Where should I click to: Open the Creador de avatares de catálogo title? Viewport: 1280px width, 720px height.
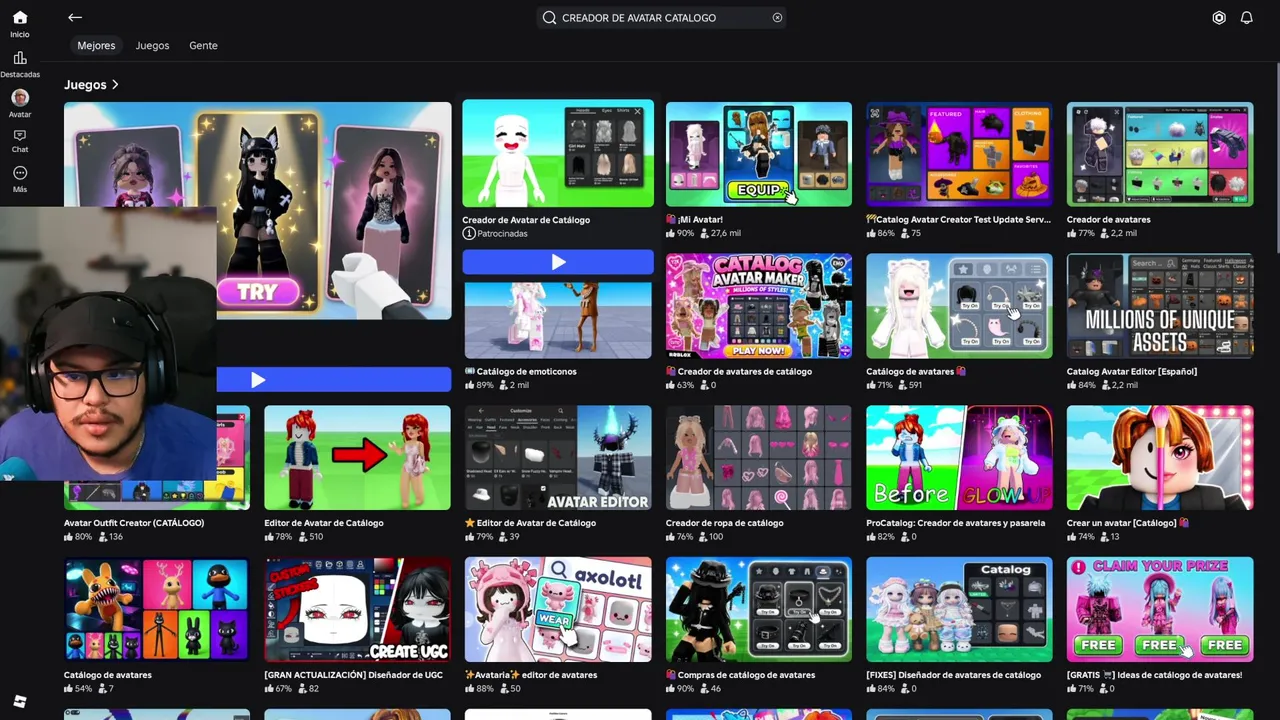tap(739, 371)
